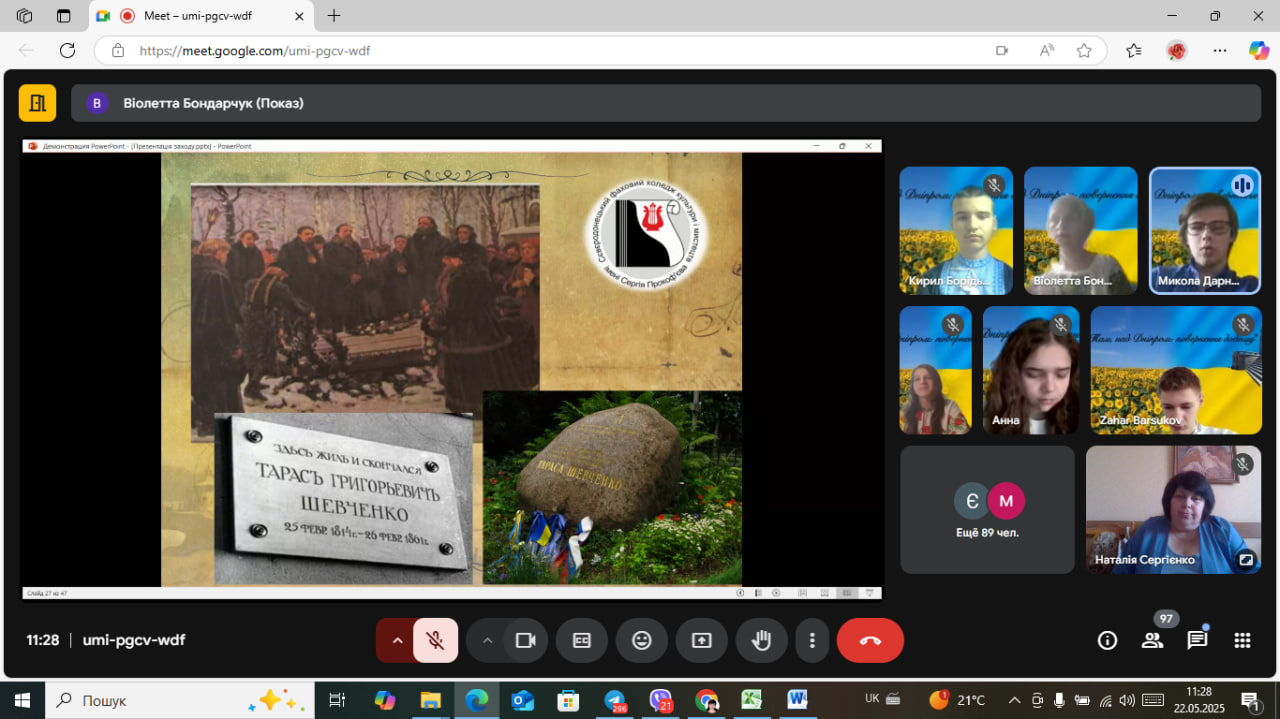Viewport: 1280px width, 719px height.
Task: Open Edge settings and more menu
Action: click(1219, 50)
